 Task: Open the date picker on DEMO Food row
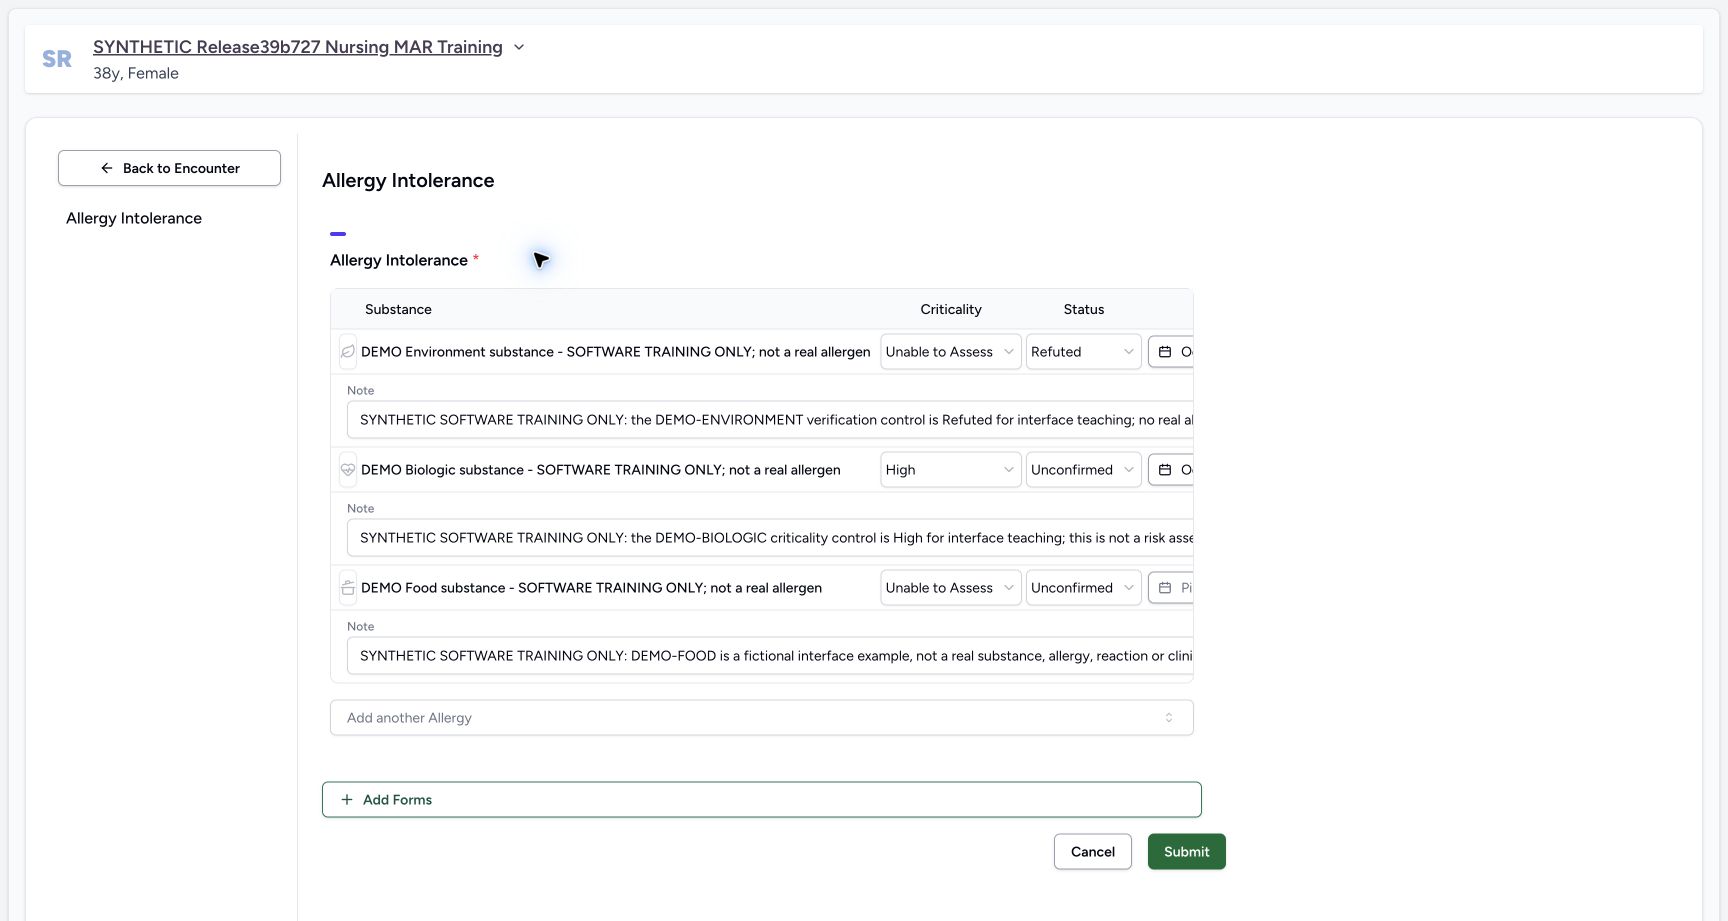pyautogui.click(x=1171, y=588)
